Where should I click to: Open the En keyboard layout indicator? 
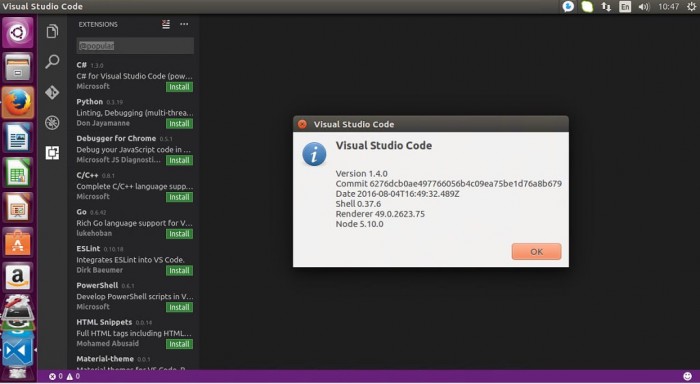(x=625, y=7)
